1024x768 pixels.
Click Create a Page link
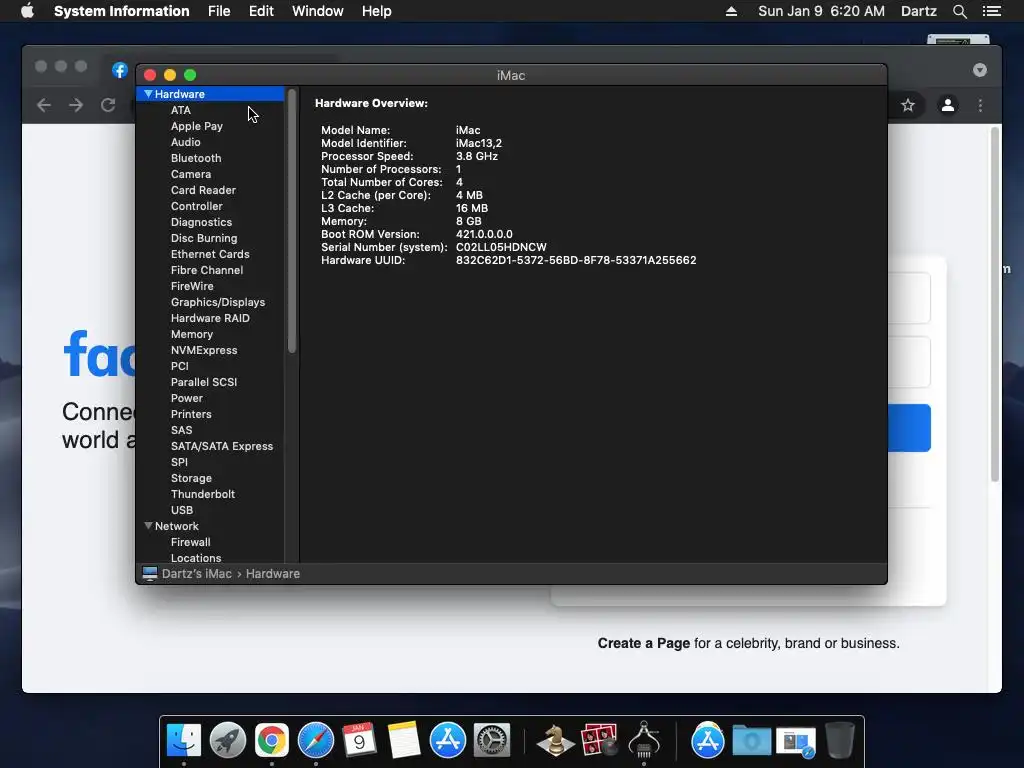[644, 643]
